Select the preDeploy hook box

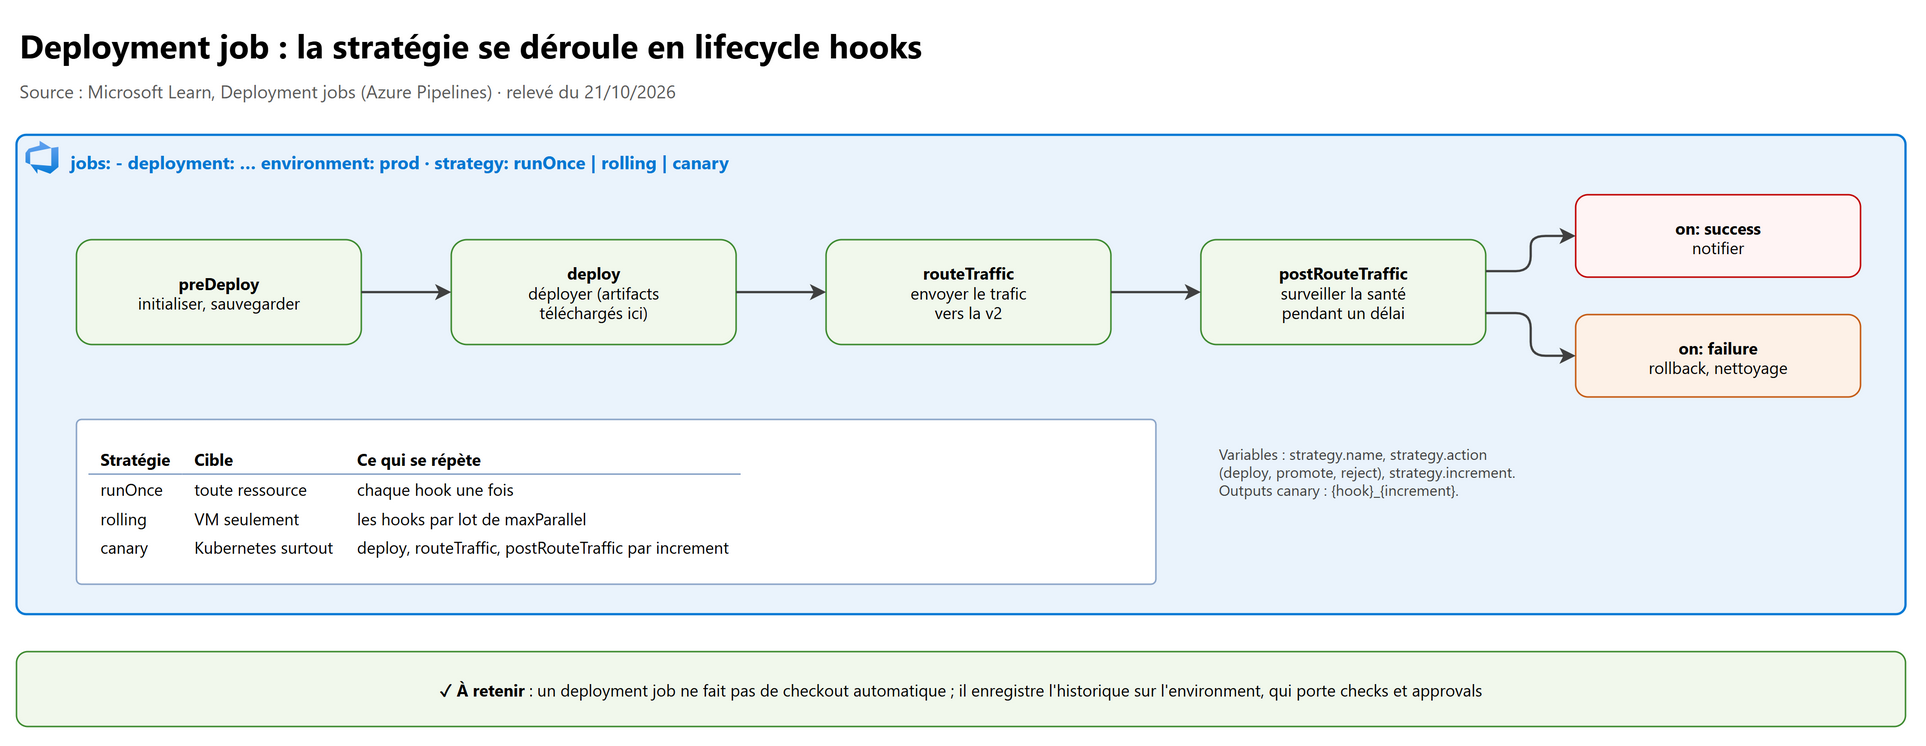[x=219, y=292]
